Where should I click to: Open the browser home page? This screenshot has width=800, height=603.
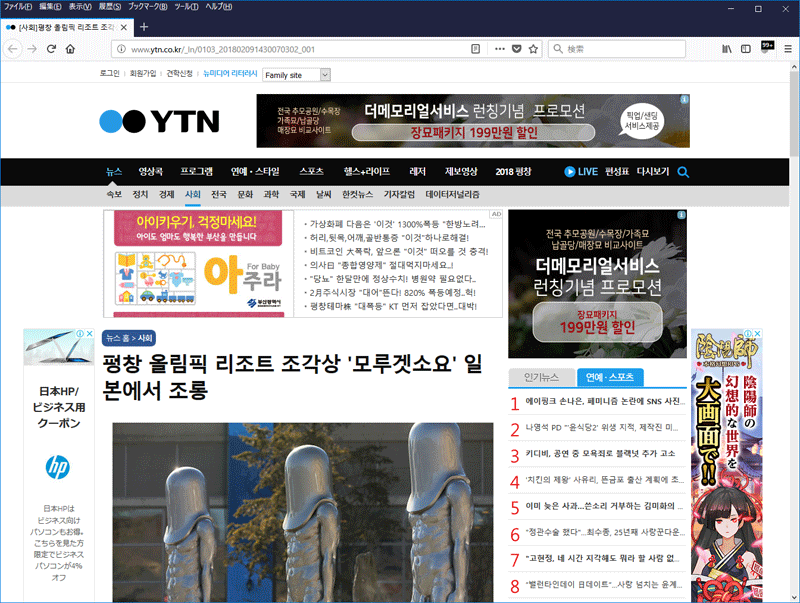70,49
